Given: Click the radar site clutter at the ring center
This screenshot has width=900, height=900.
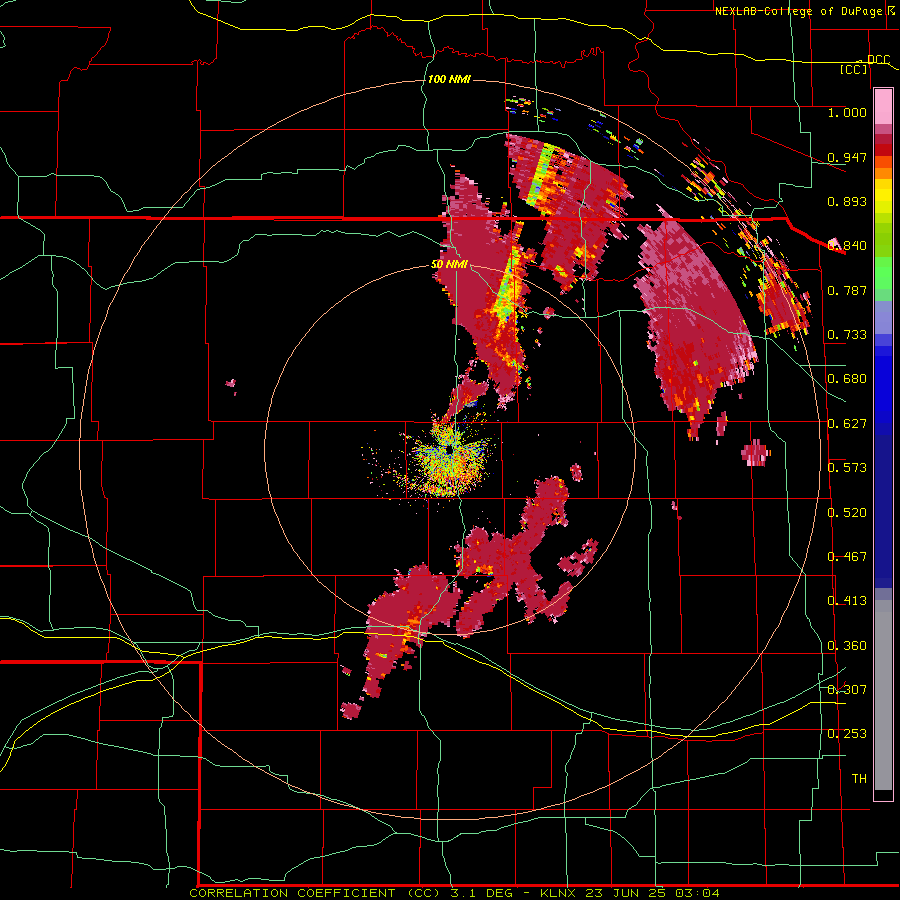Looking at the screenshot, I should click(x=448, y=457).
